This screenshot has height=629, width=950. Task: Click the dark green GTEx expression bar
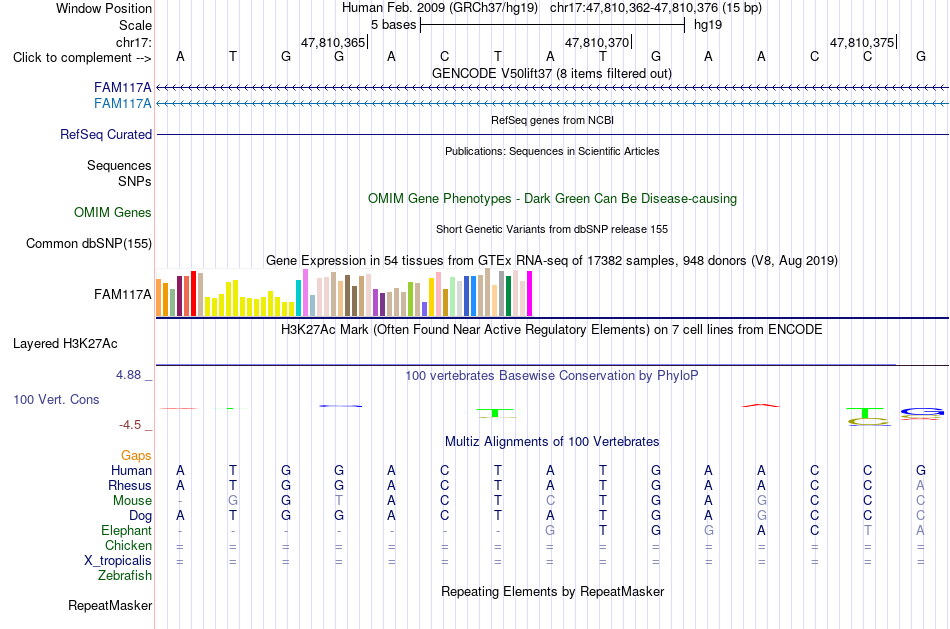[x=508, y=296]
